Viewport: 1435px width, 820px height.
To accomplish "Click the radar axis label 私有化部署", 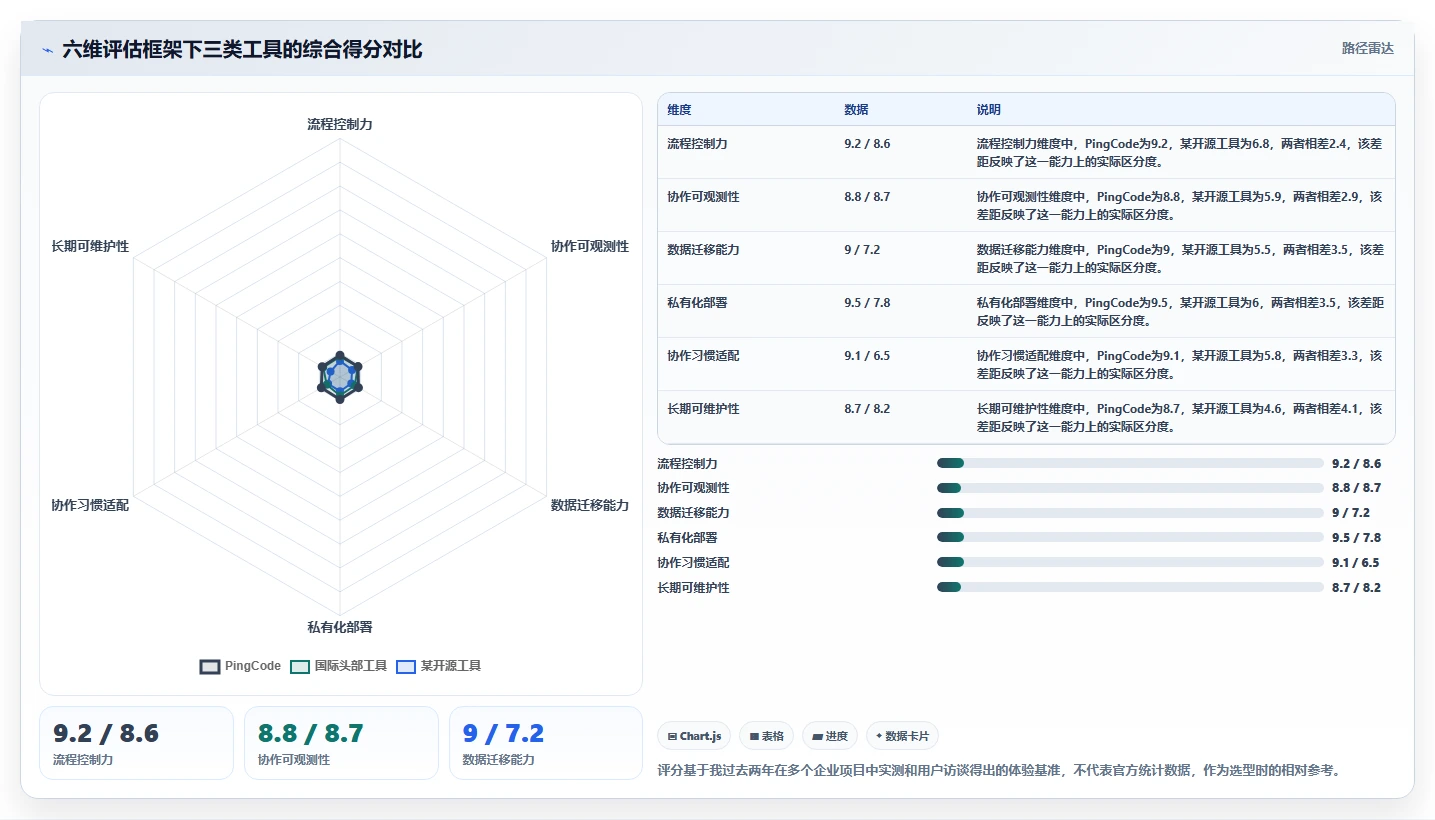I will [x=340, y=627].
